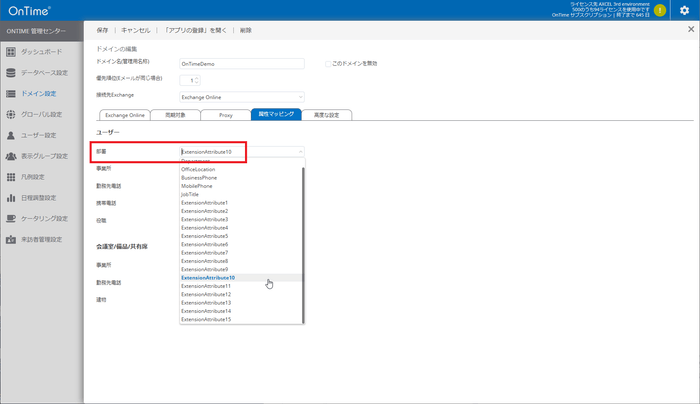700x404 pixels.
Task: Pick MobilePhone in the attribute list
Action: coord(196,186)
